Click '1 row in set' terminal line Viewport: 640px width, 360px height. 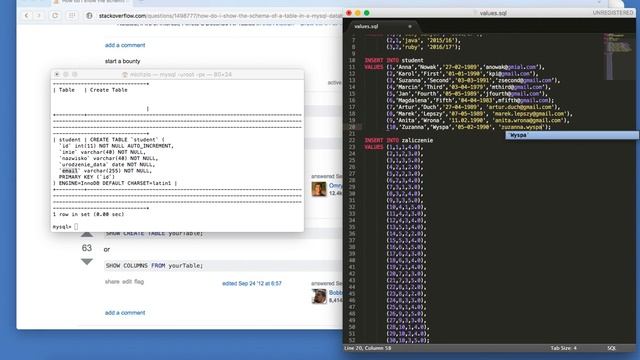tap(89, 214)
